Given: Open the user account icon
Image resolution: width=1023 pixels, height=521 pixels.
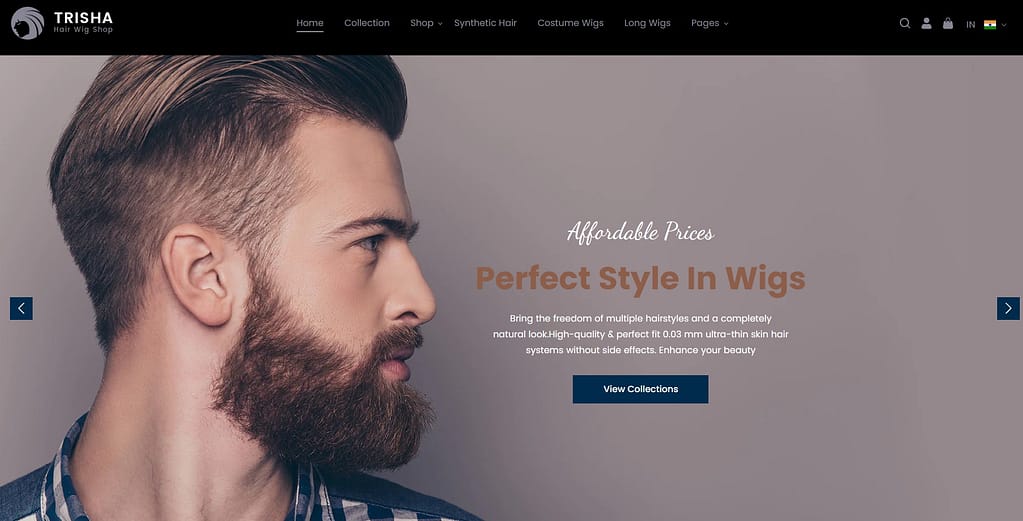Looking at the screenshot, I should [x=926, y=23].
